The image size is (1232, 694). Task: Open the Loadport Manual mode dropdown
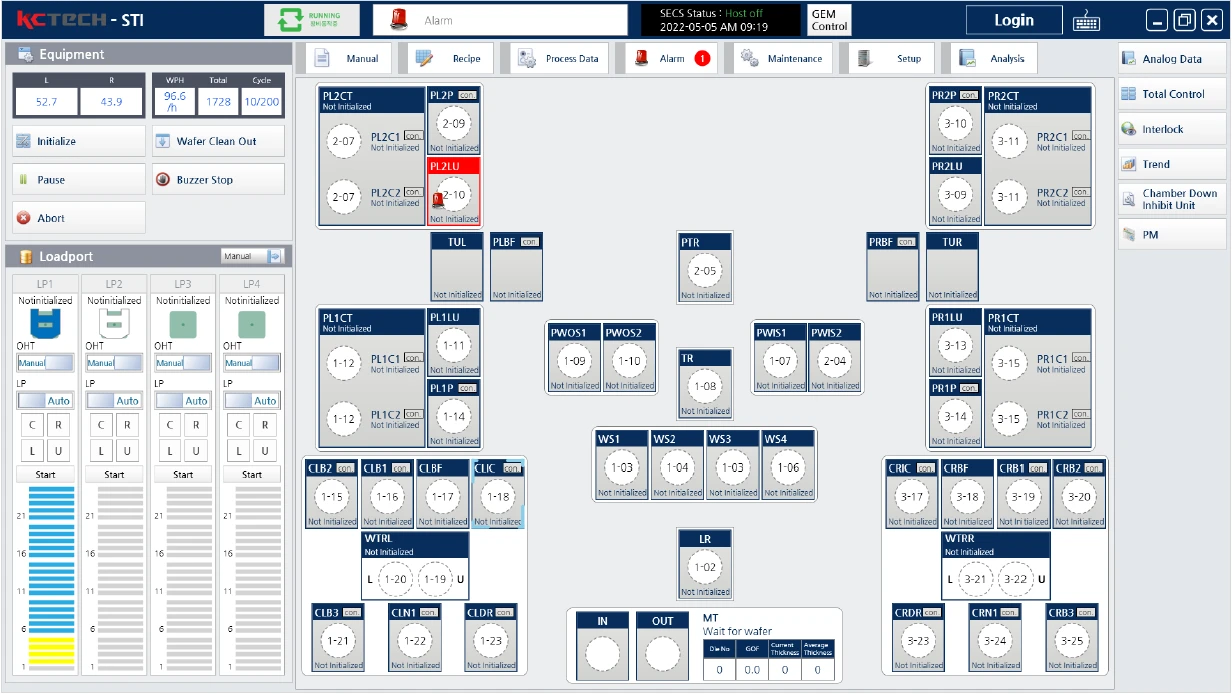point(253,256)
